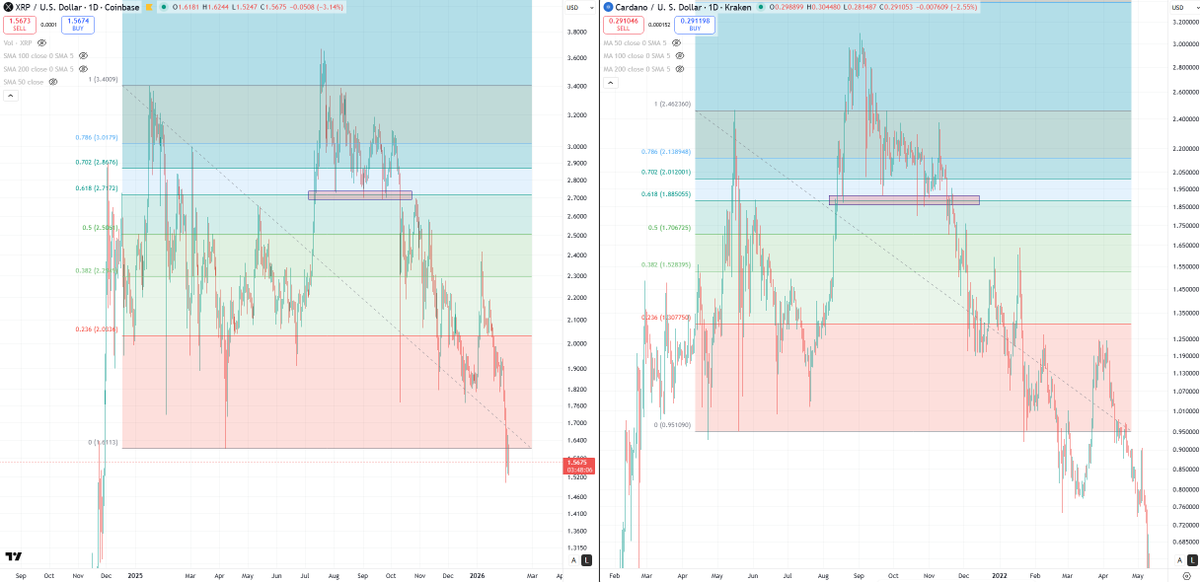The height and width of the screenshot is (582, 1200).
Task: Click the '0.618 (1.885055)' Fib label
Action: click(666, 195)
